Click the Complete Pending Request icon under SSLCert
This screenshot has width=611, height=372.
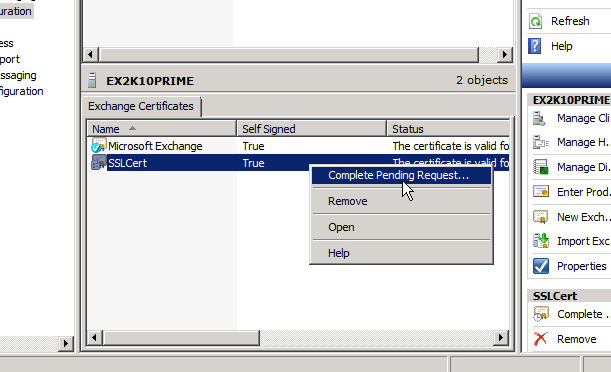541,314
